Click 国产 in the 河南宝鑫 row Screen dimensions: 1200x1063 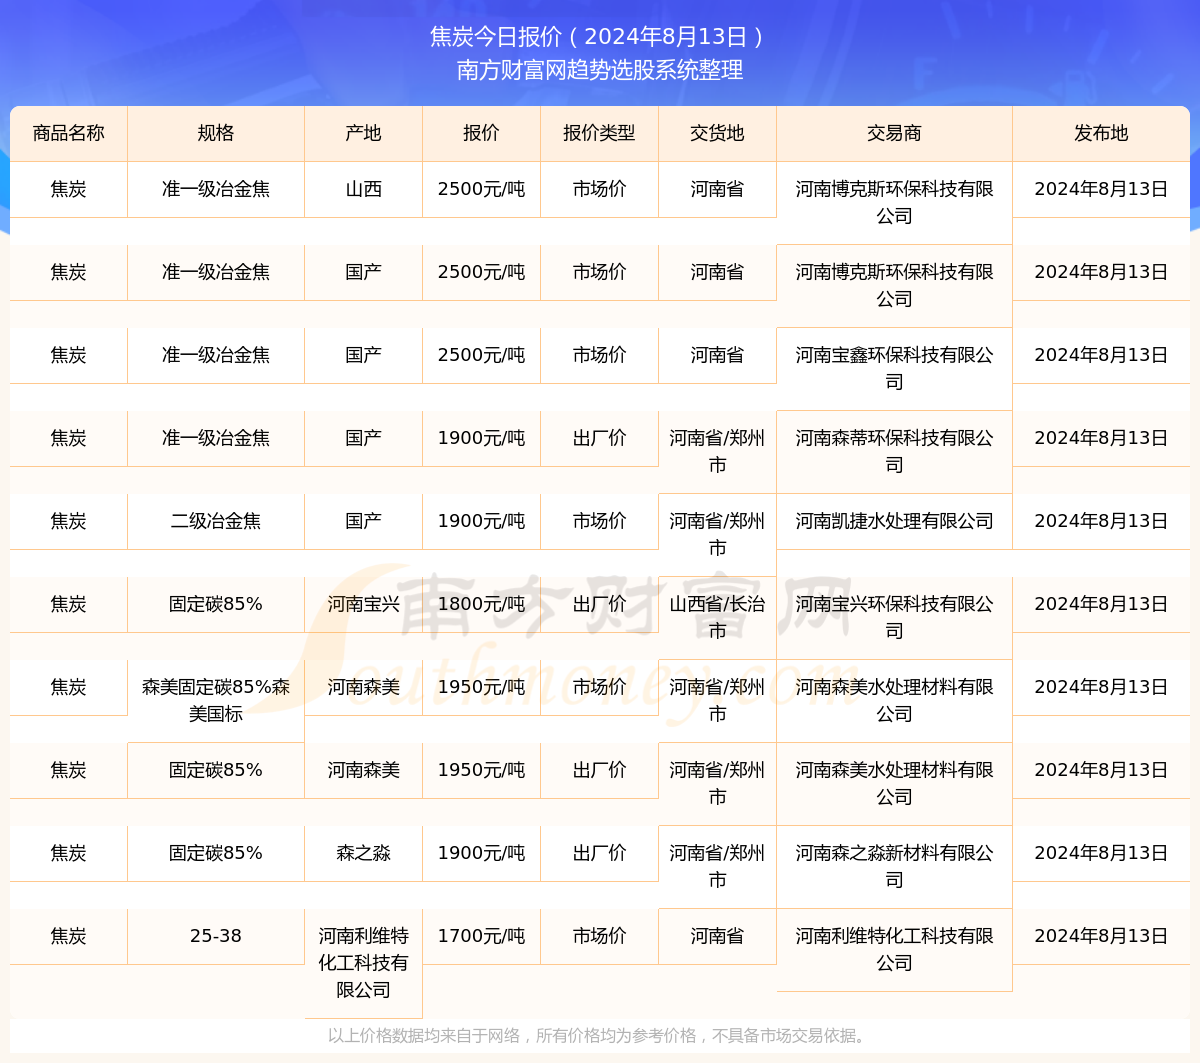click(364, 355)
